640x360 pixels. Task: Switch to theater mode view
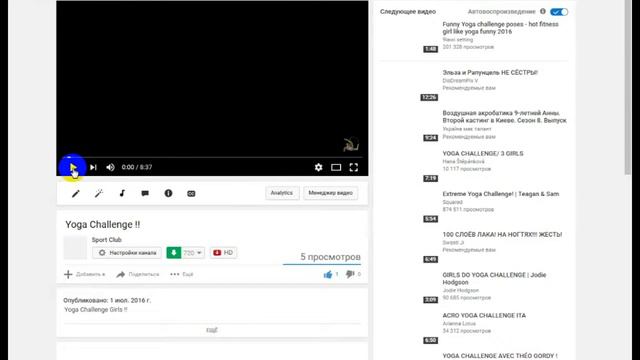336,167
